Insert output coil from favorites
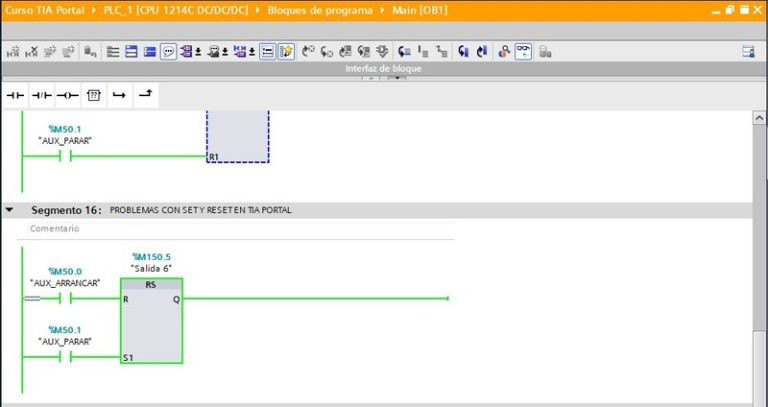The image size is (768, 407). tap(68, 96)
